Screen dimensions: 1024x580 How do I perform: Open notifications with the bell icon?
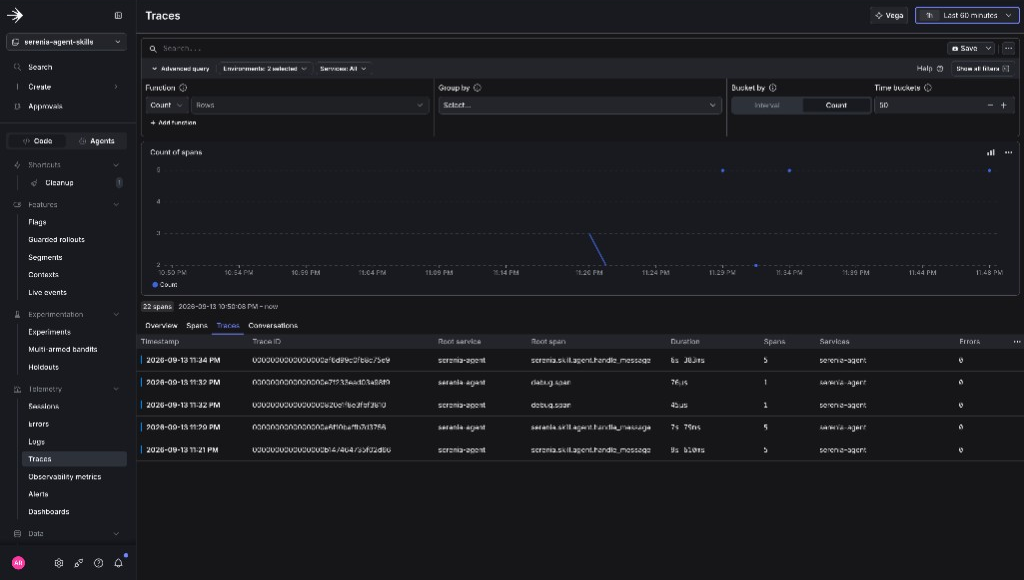118,562
